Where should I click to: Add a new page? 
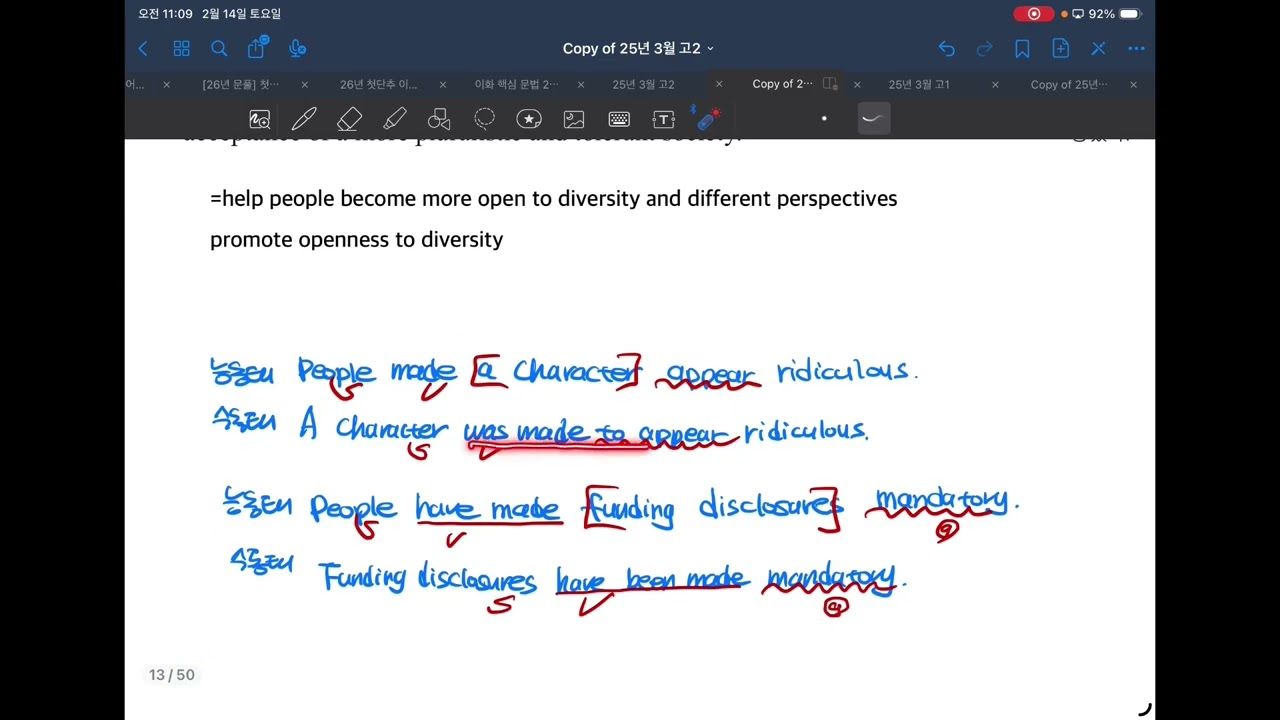pyautogui.click(x=1060, y=48)
